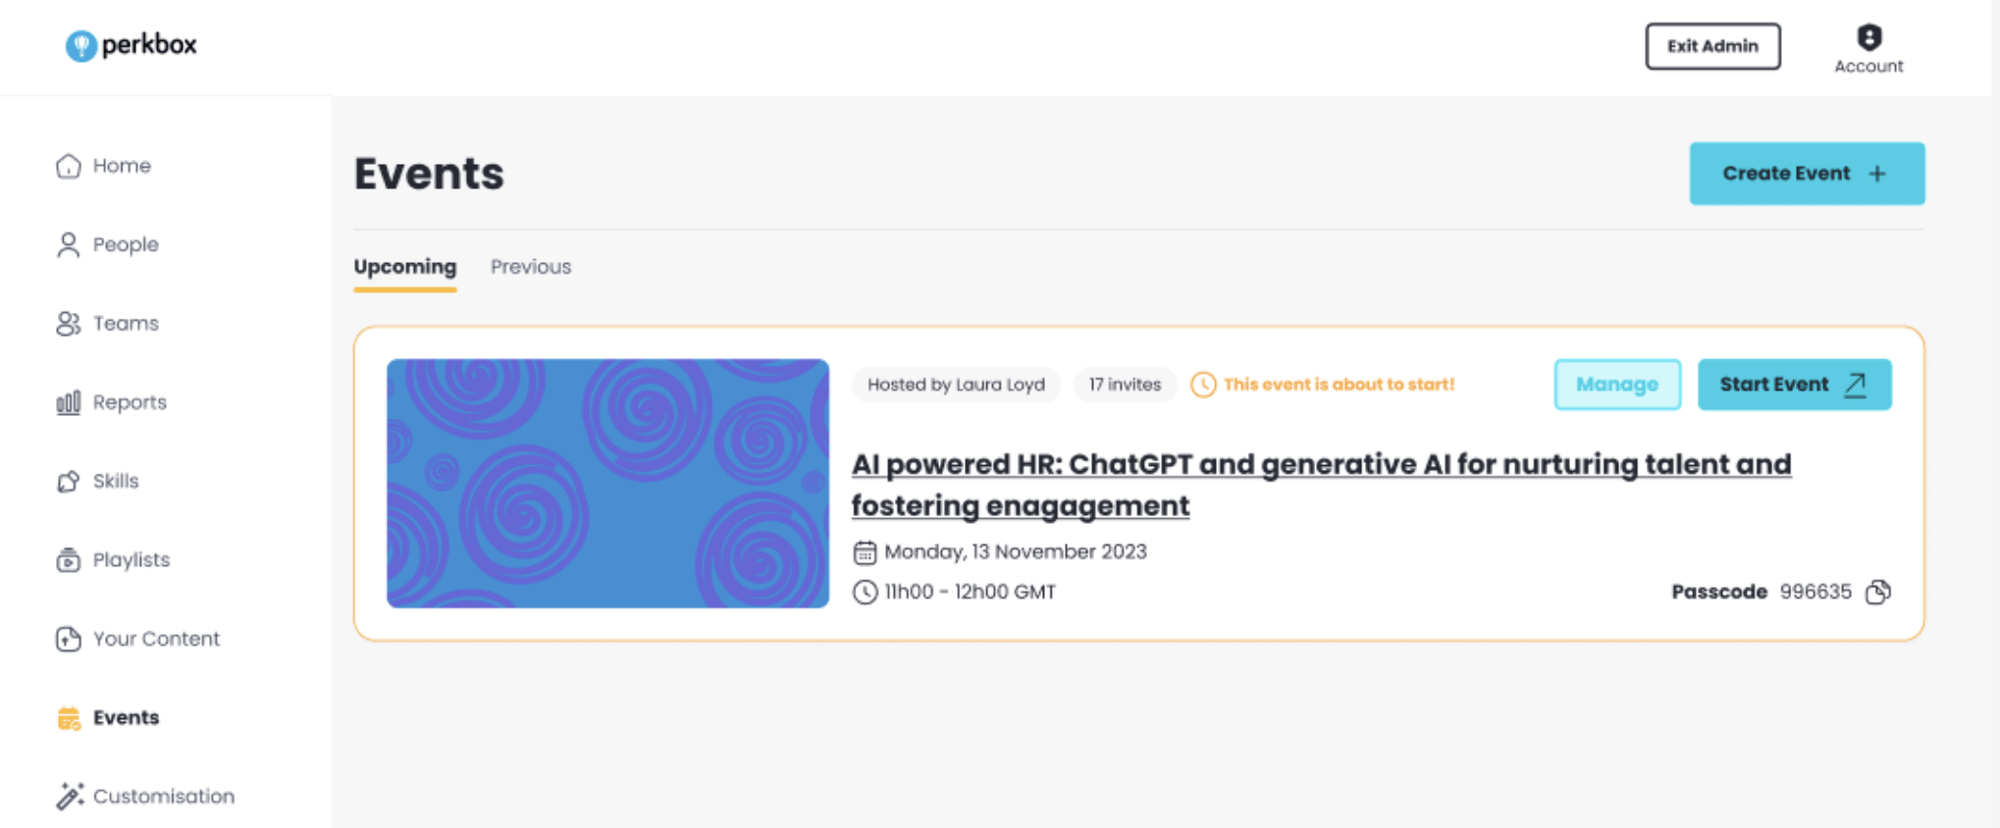Click the Create Event button
2000x828 pixels.
[1807, 173]
